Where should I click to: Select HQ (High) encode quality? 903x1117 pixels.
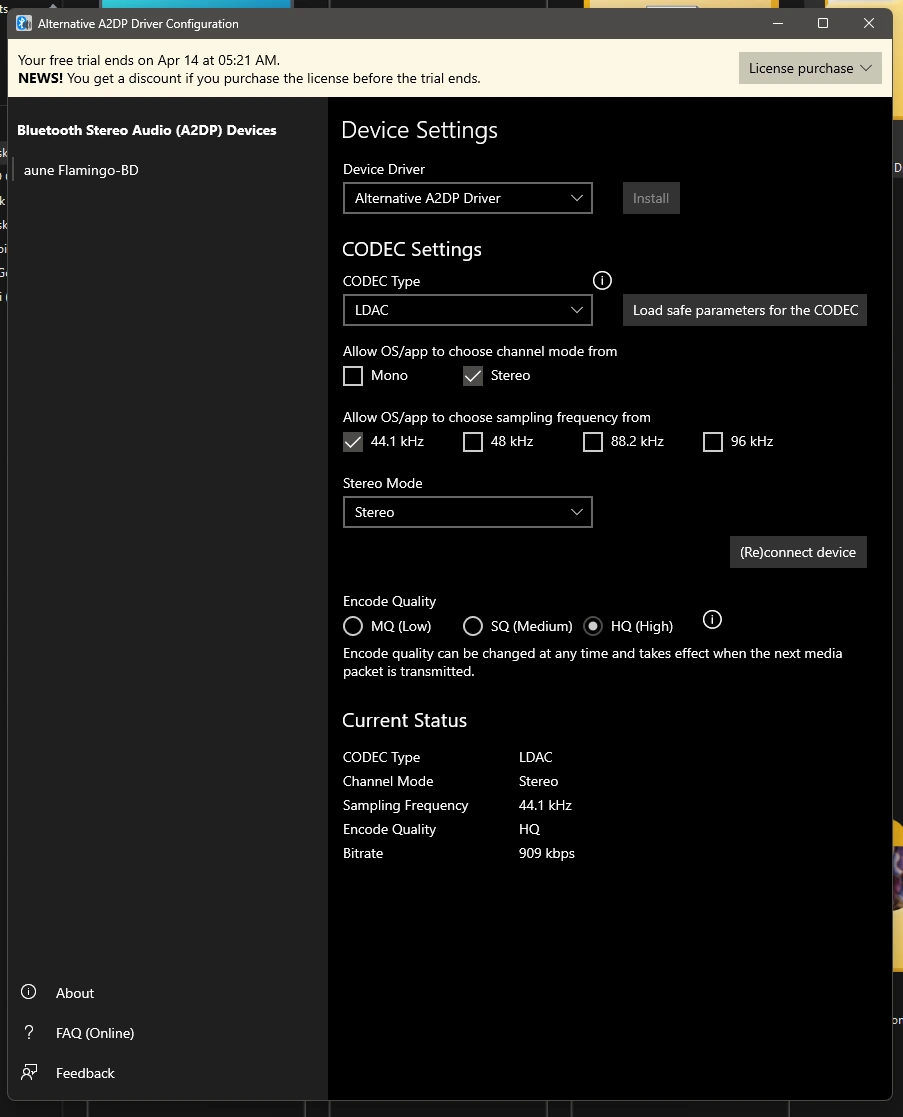[x=593, y=626]
